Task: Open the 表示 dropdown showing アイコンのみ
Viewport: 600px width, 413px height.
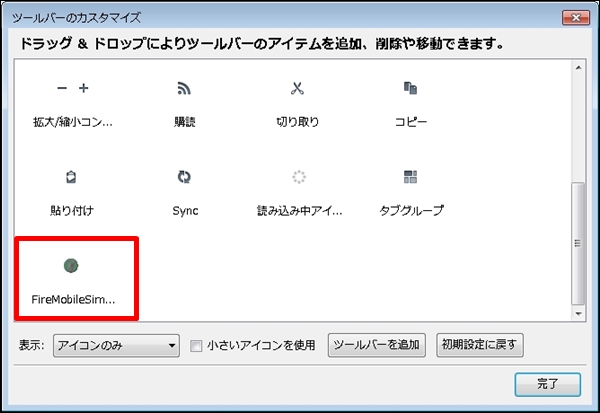Action: 116,346
